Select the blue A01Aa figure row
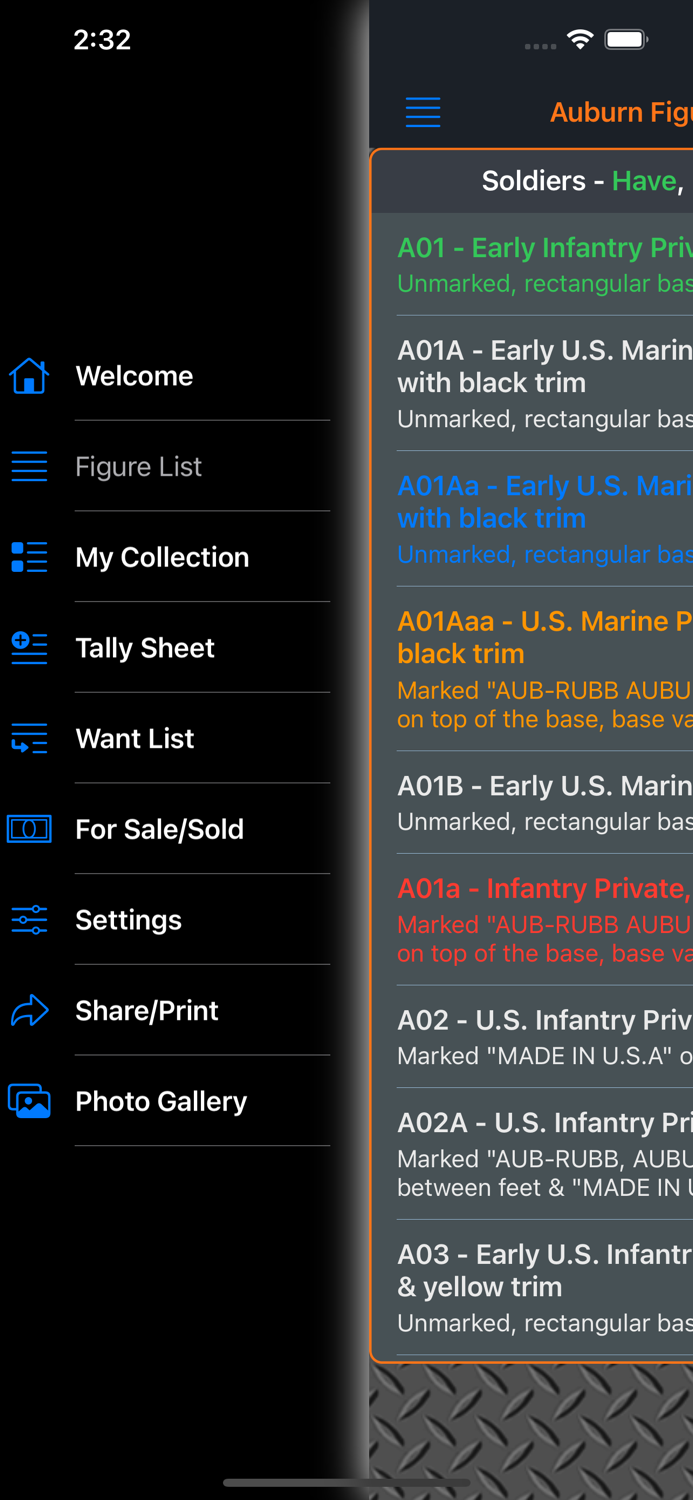The width and height of the screenshot is (693, 1500). click(533, 519)
